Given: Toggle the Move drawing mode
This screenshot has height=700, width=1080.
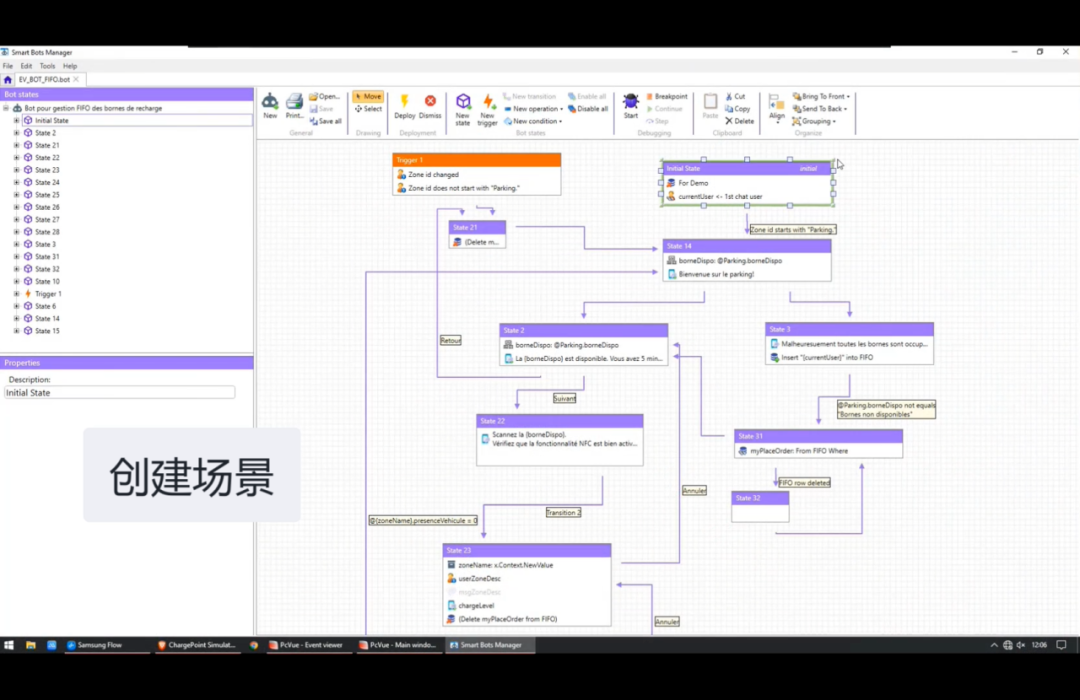Looking at the screenshot, I should point(368,96).
